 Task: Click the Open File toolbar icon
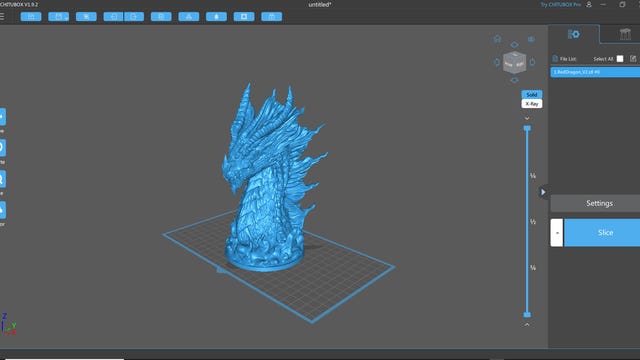[x=31, y=16]
